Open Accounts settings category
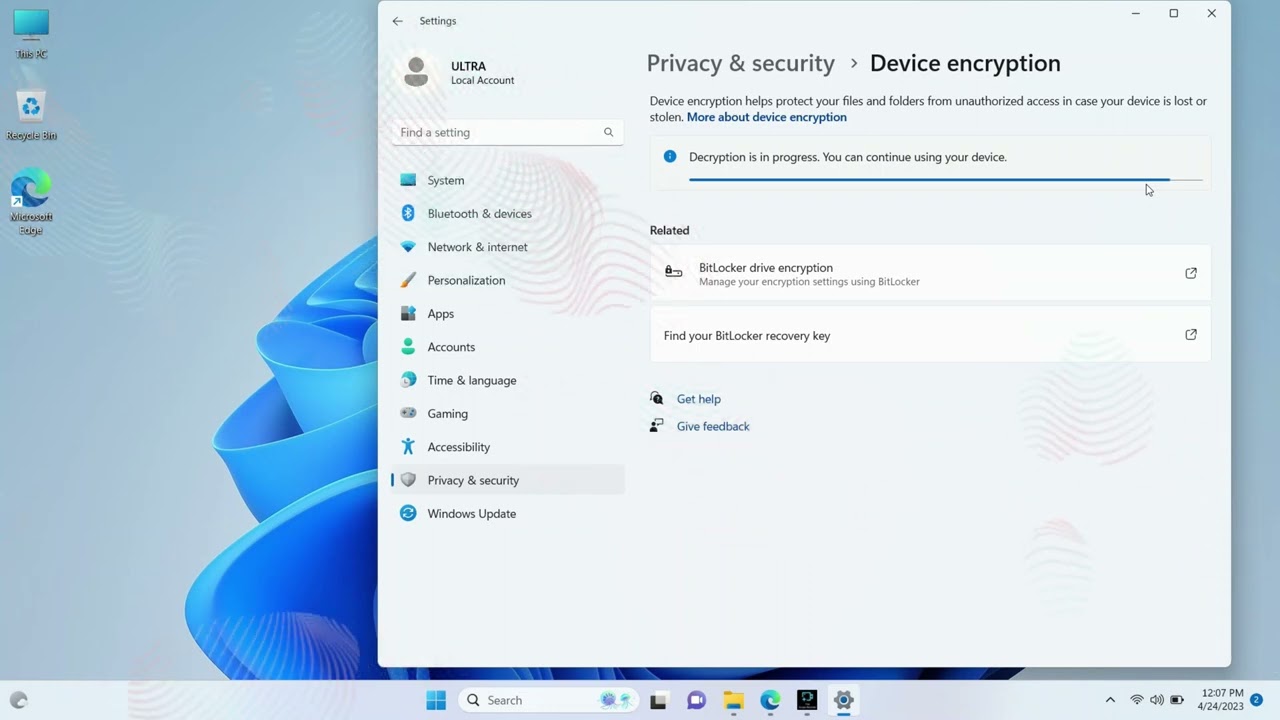Image resolution: width=1280 pixels, height=720 pixels. click(507, 347)
